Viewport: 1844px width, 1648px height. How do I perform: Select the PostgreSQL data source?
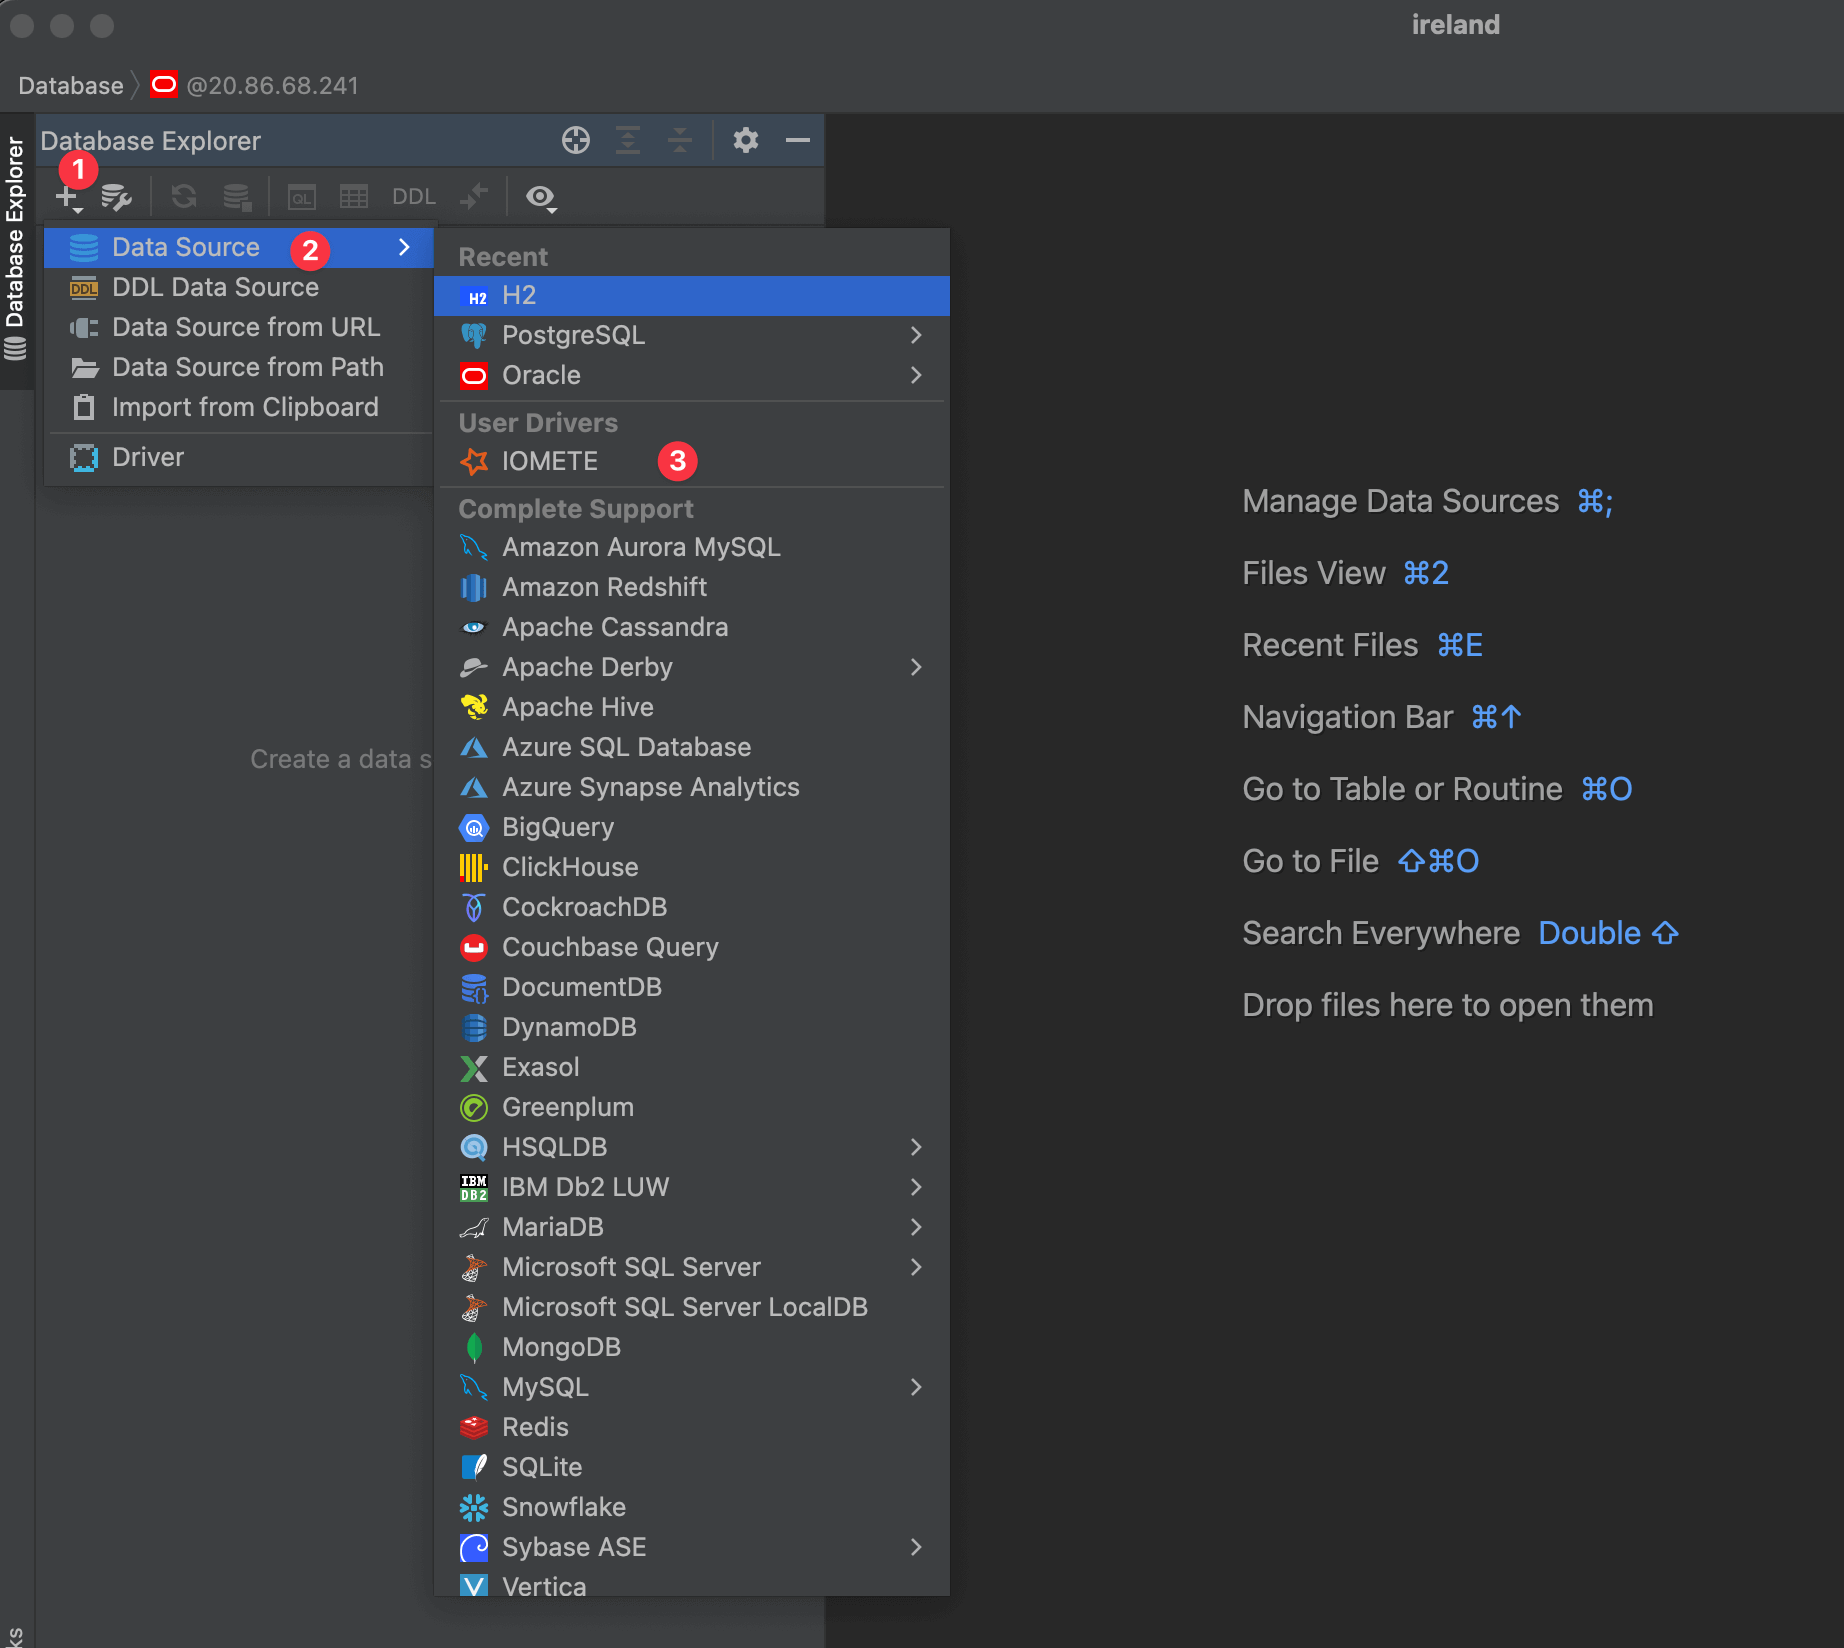(692, 335)
